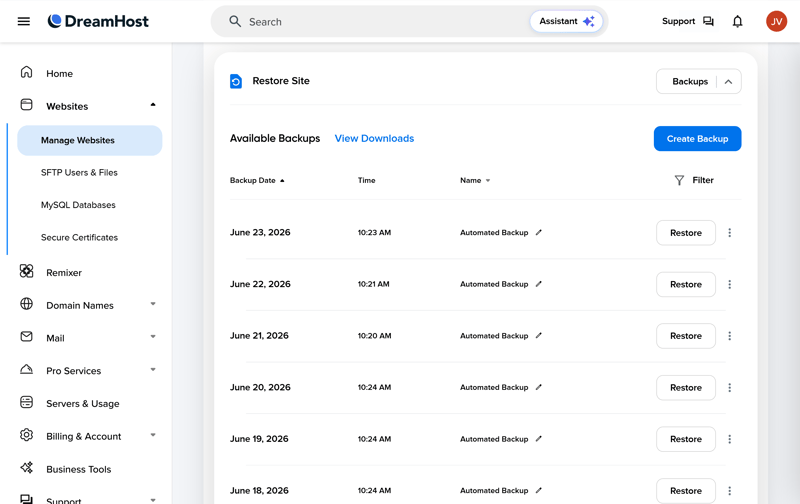
Task: Restore the June 19, 2026 backup
Action: pos(686,439)
